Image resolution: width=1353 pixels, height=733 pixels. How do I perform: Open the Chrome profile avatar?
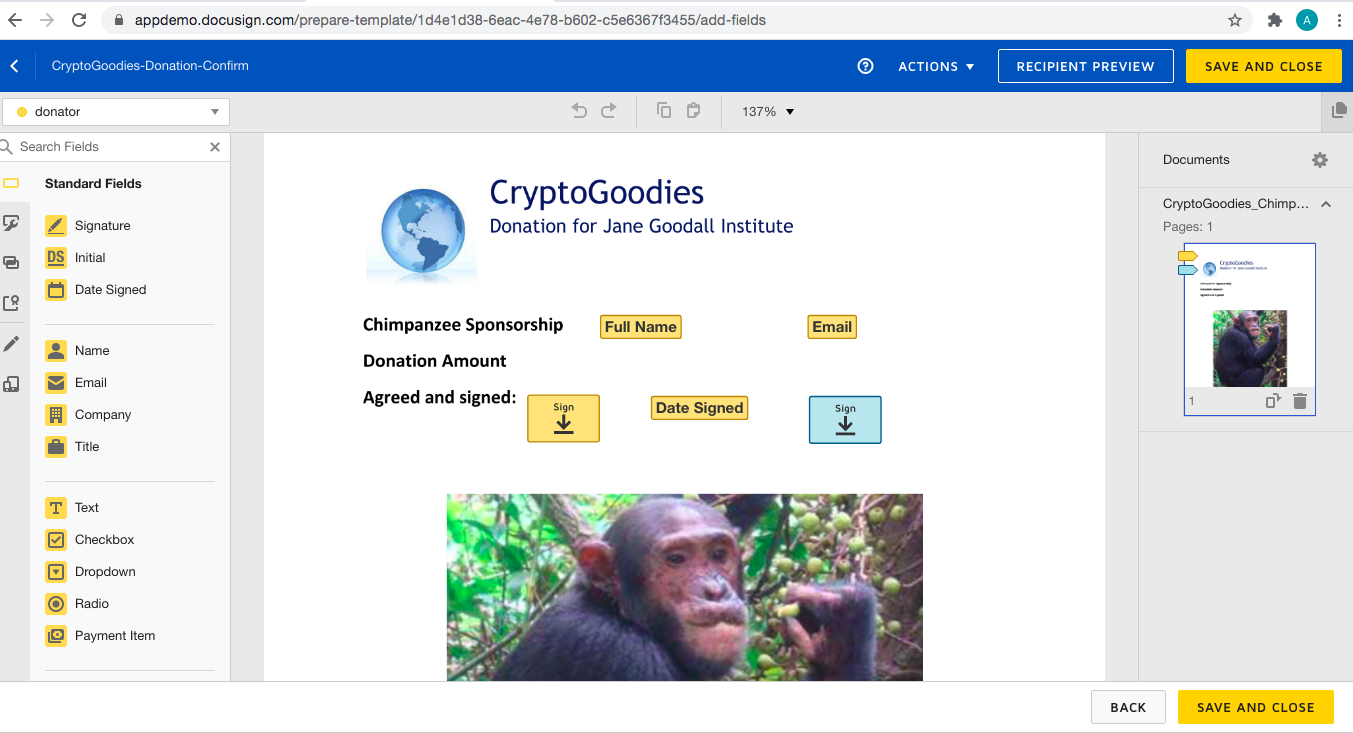pyautogui.click(x=1307, y=20)
